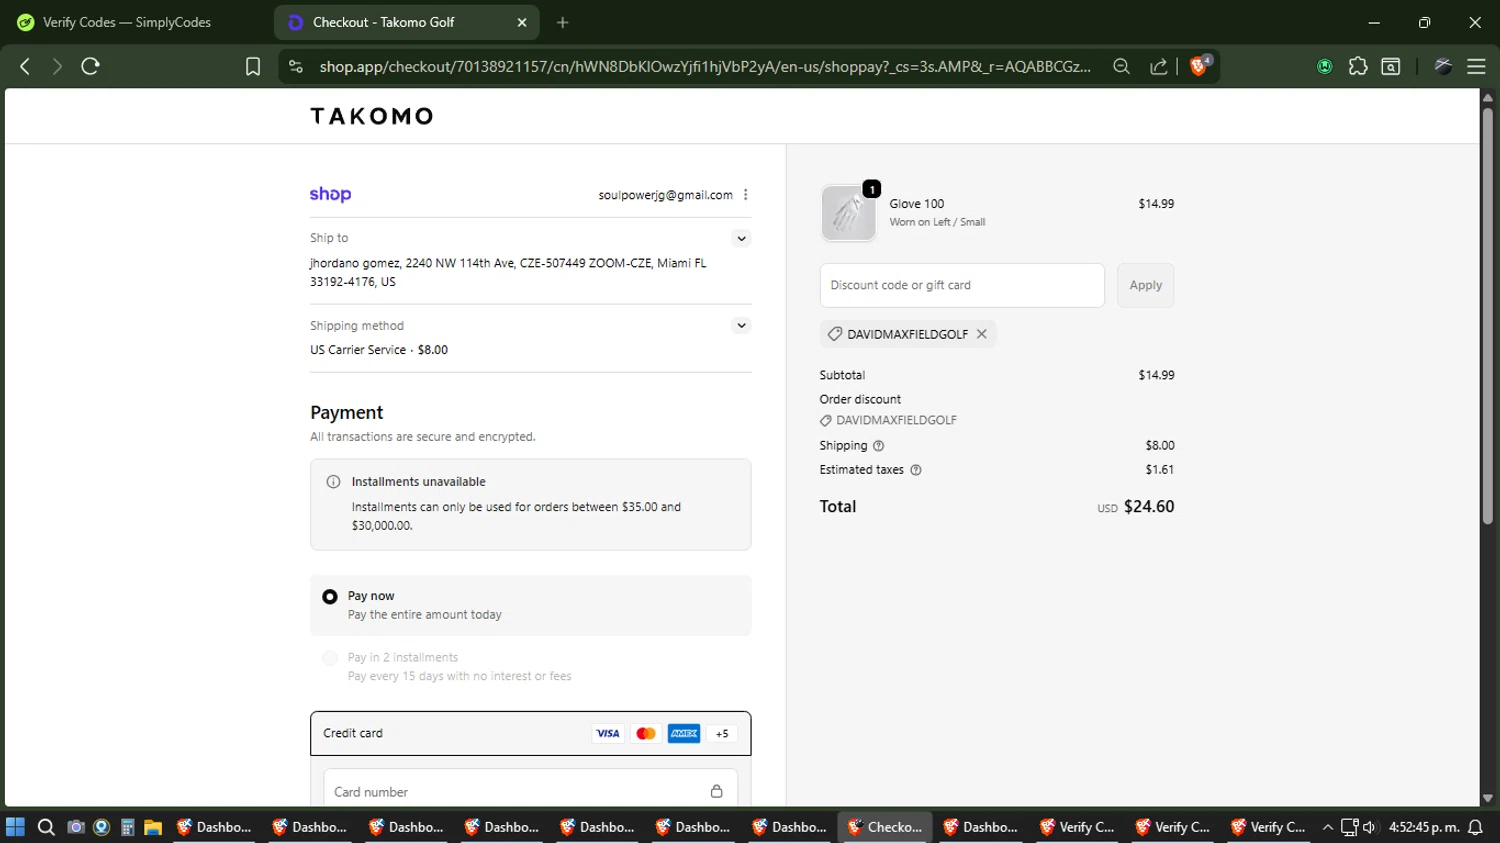The height and width of the screenshot is (843, 1500).
Task: Click the Glove 100 product thumbnail
Action: click(x=848, y=212)
